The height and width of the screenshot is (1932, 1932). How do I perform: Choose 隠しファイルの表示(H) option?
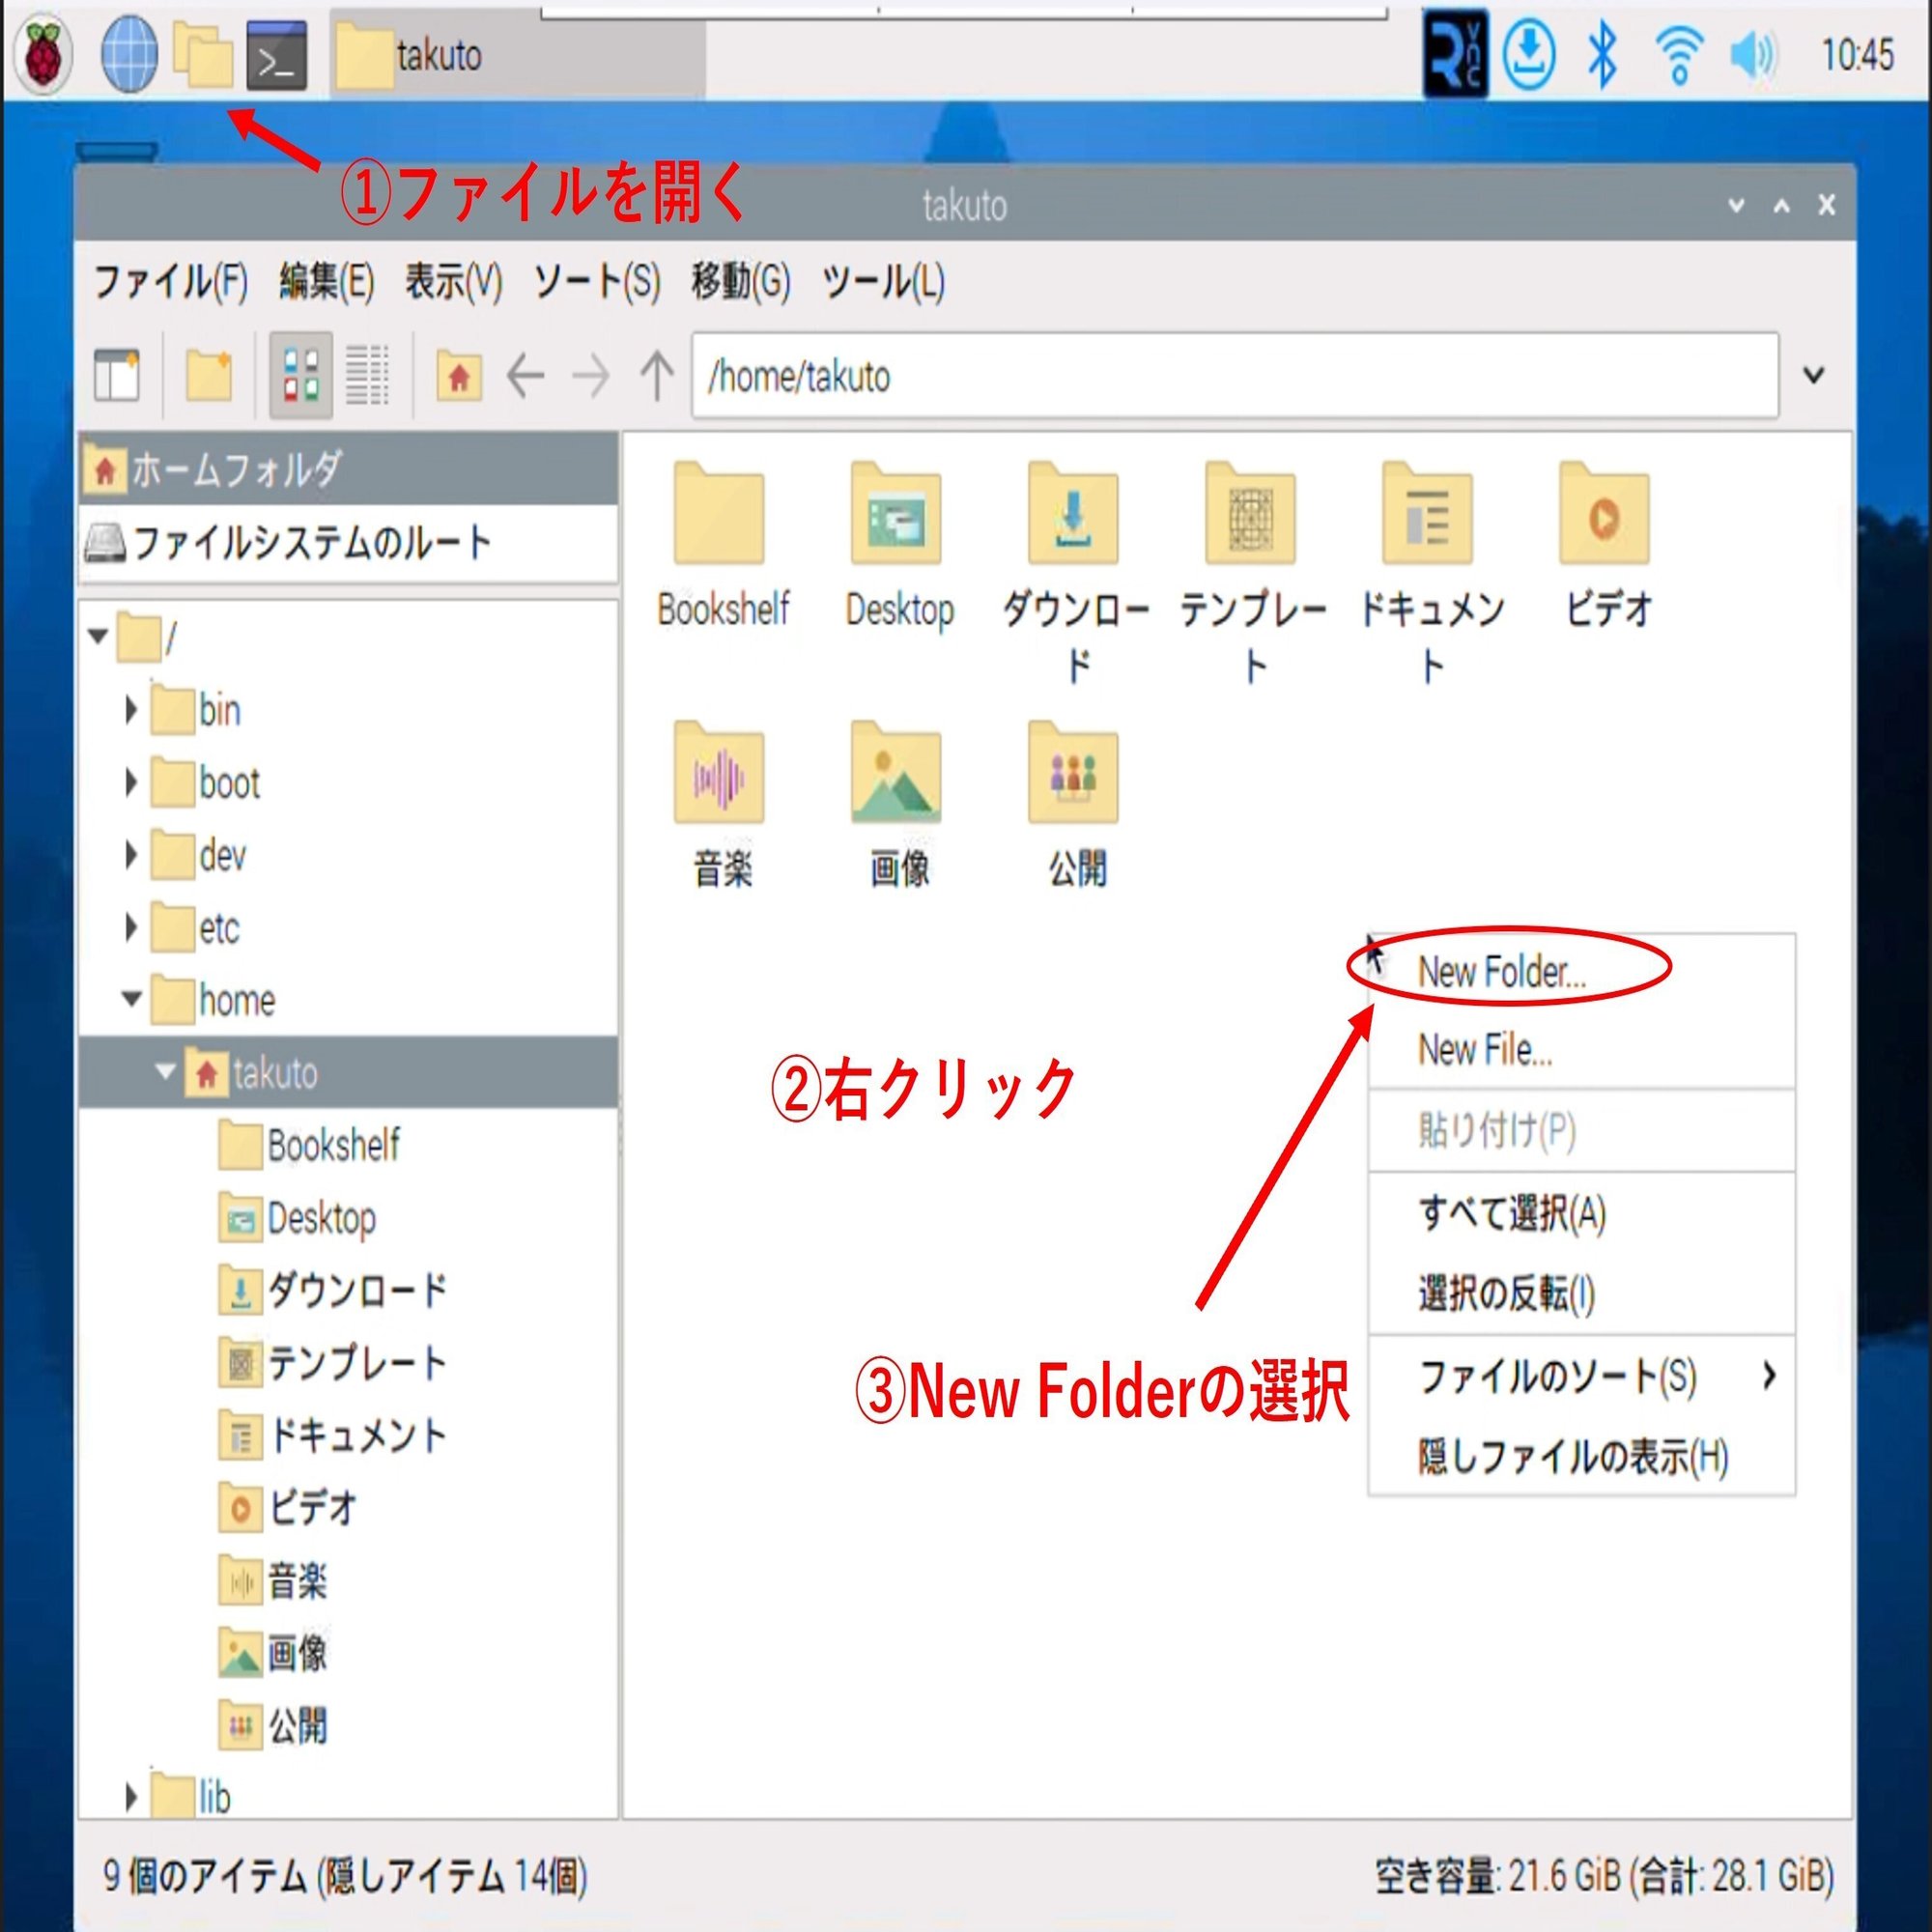pyautogui.click(x=1573, y=1457)
